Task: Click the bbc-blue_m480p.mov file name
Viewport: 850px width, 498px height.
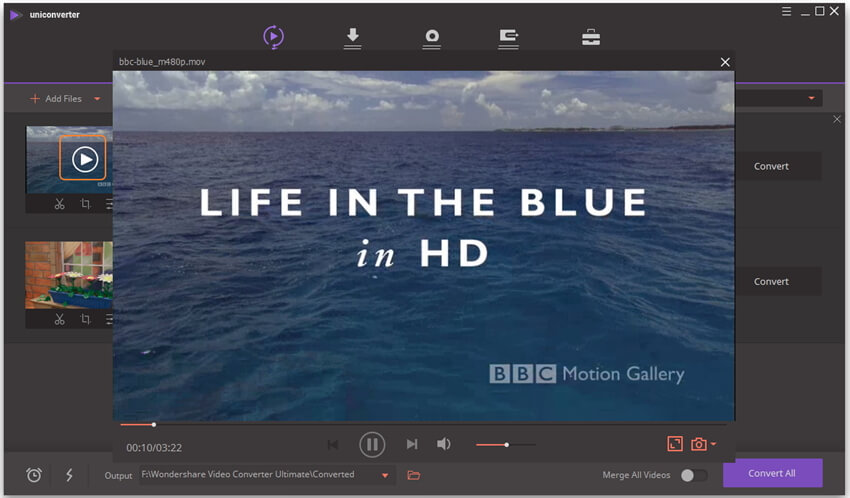Action: pyautogui.click(x=162, y=62)
